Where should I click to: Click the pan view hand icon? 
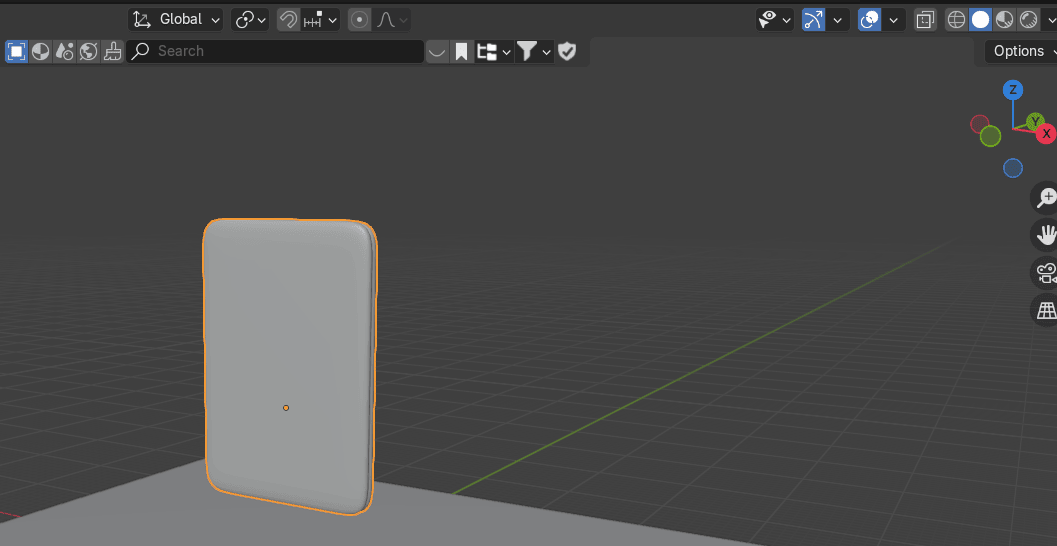pos(1046,235)
